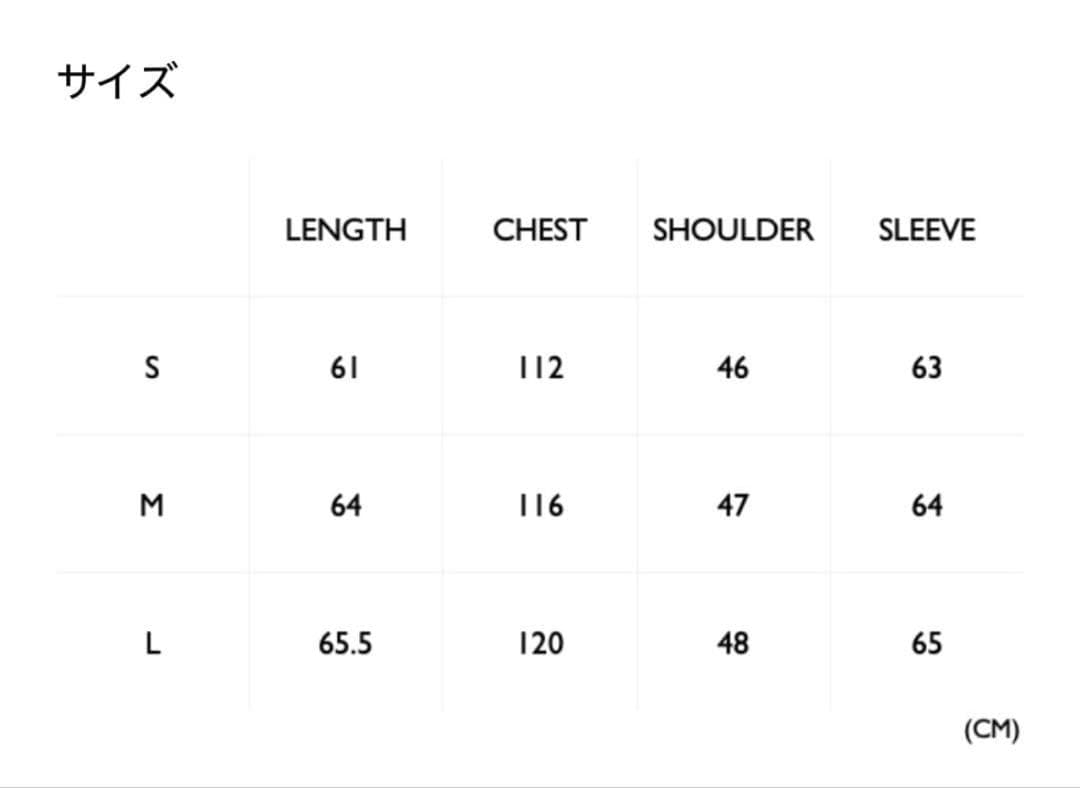Select the L size row label
The image size is (1080, 788).
click(152, 644)
